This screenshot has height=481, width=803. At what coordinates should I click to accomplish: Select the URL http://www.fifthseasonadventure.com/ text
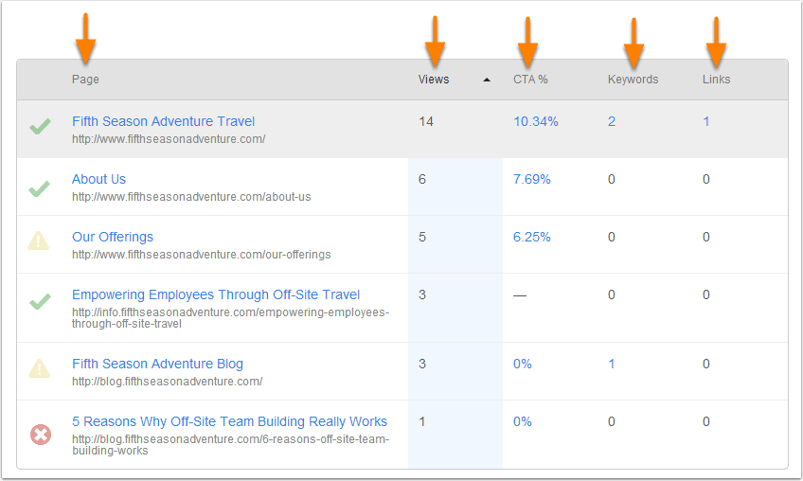(x=168, y=139)
